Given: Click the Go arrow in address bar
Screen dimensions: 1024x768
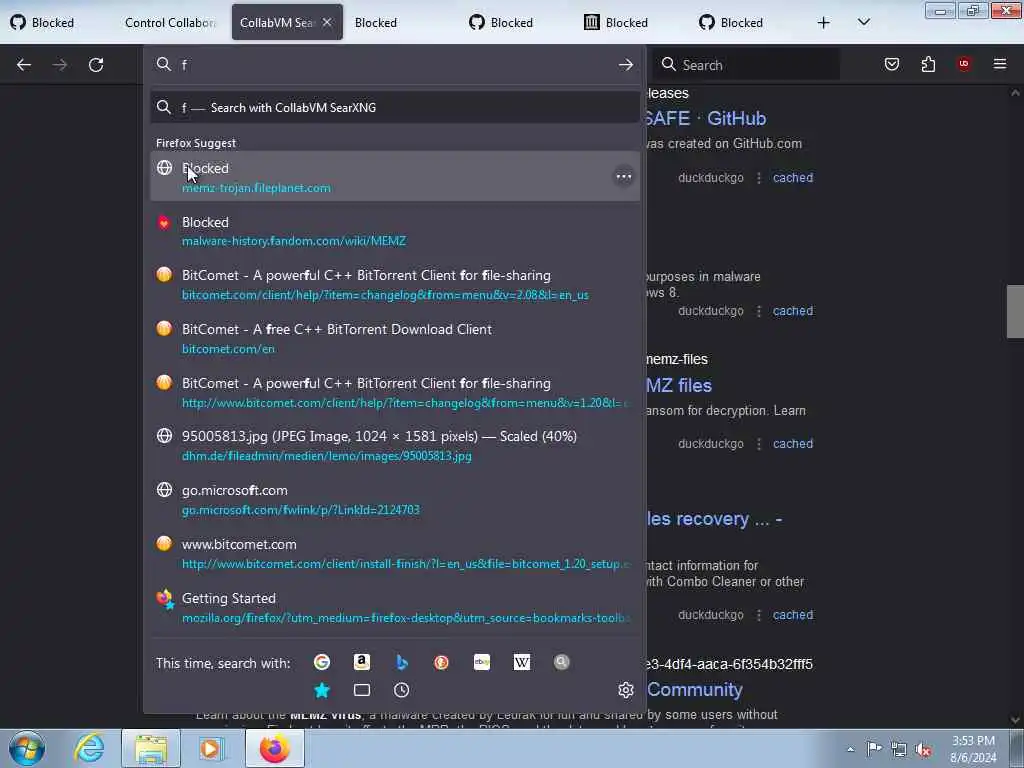Looking at the screenshot, I should tap(626, 64).
